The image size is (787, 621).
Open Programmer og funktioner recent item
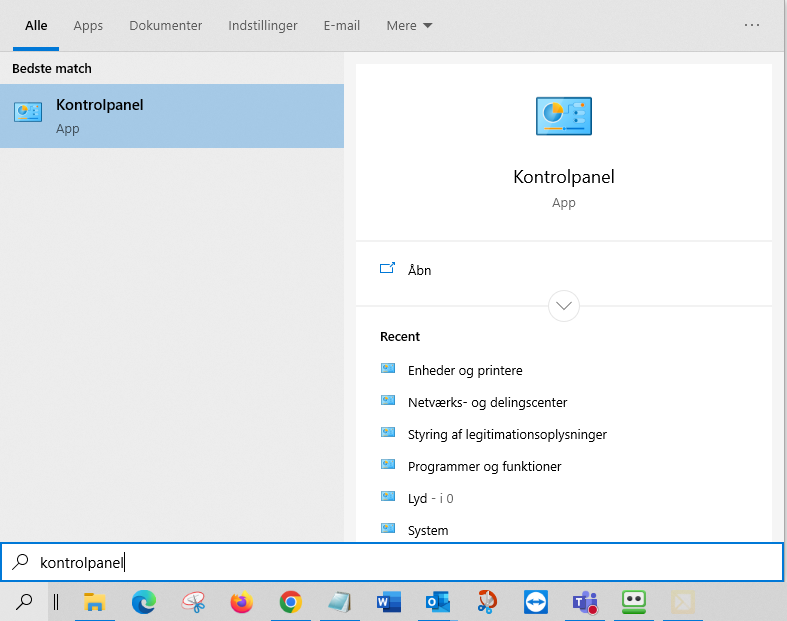(484, 466)
